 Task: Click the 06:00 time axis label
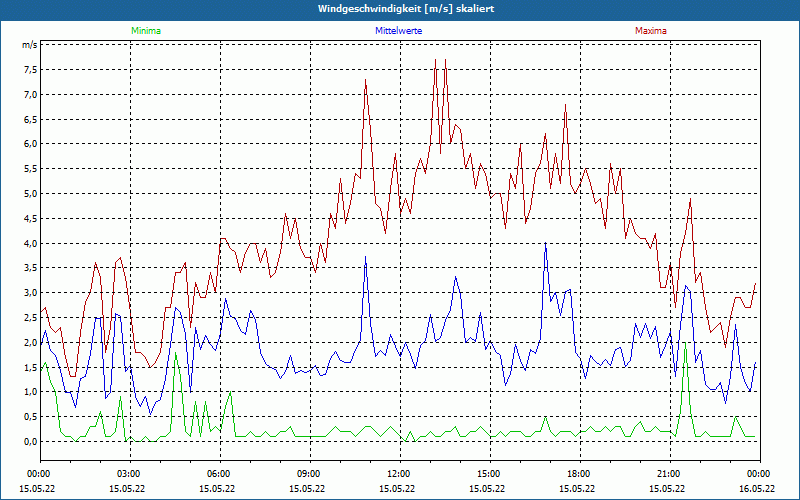pos(217,474)
